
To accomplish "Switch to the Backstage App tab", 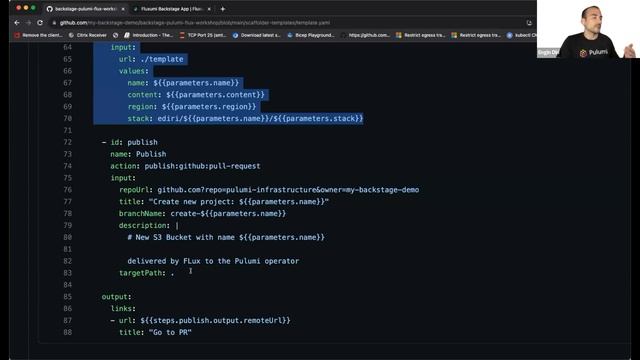I will [171, 9].
